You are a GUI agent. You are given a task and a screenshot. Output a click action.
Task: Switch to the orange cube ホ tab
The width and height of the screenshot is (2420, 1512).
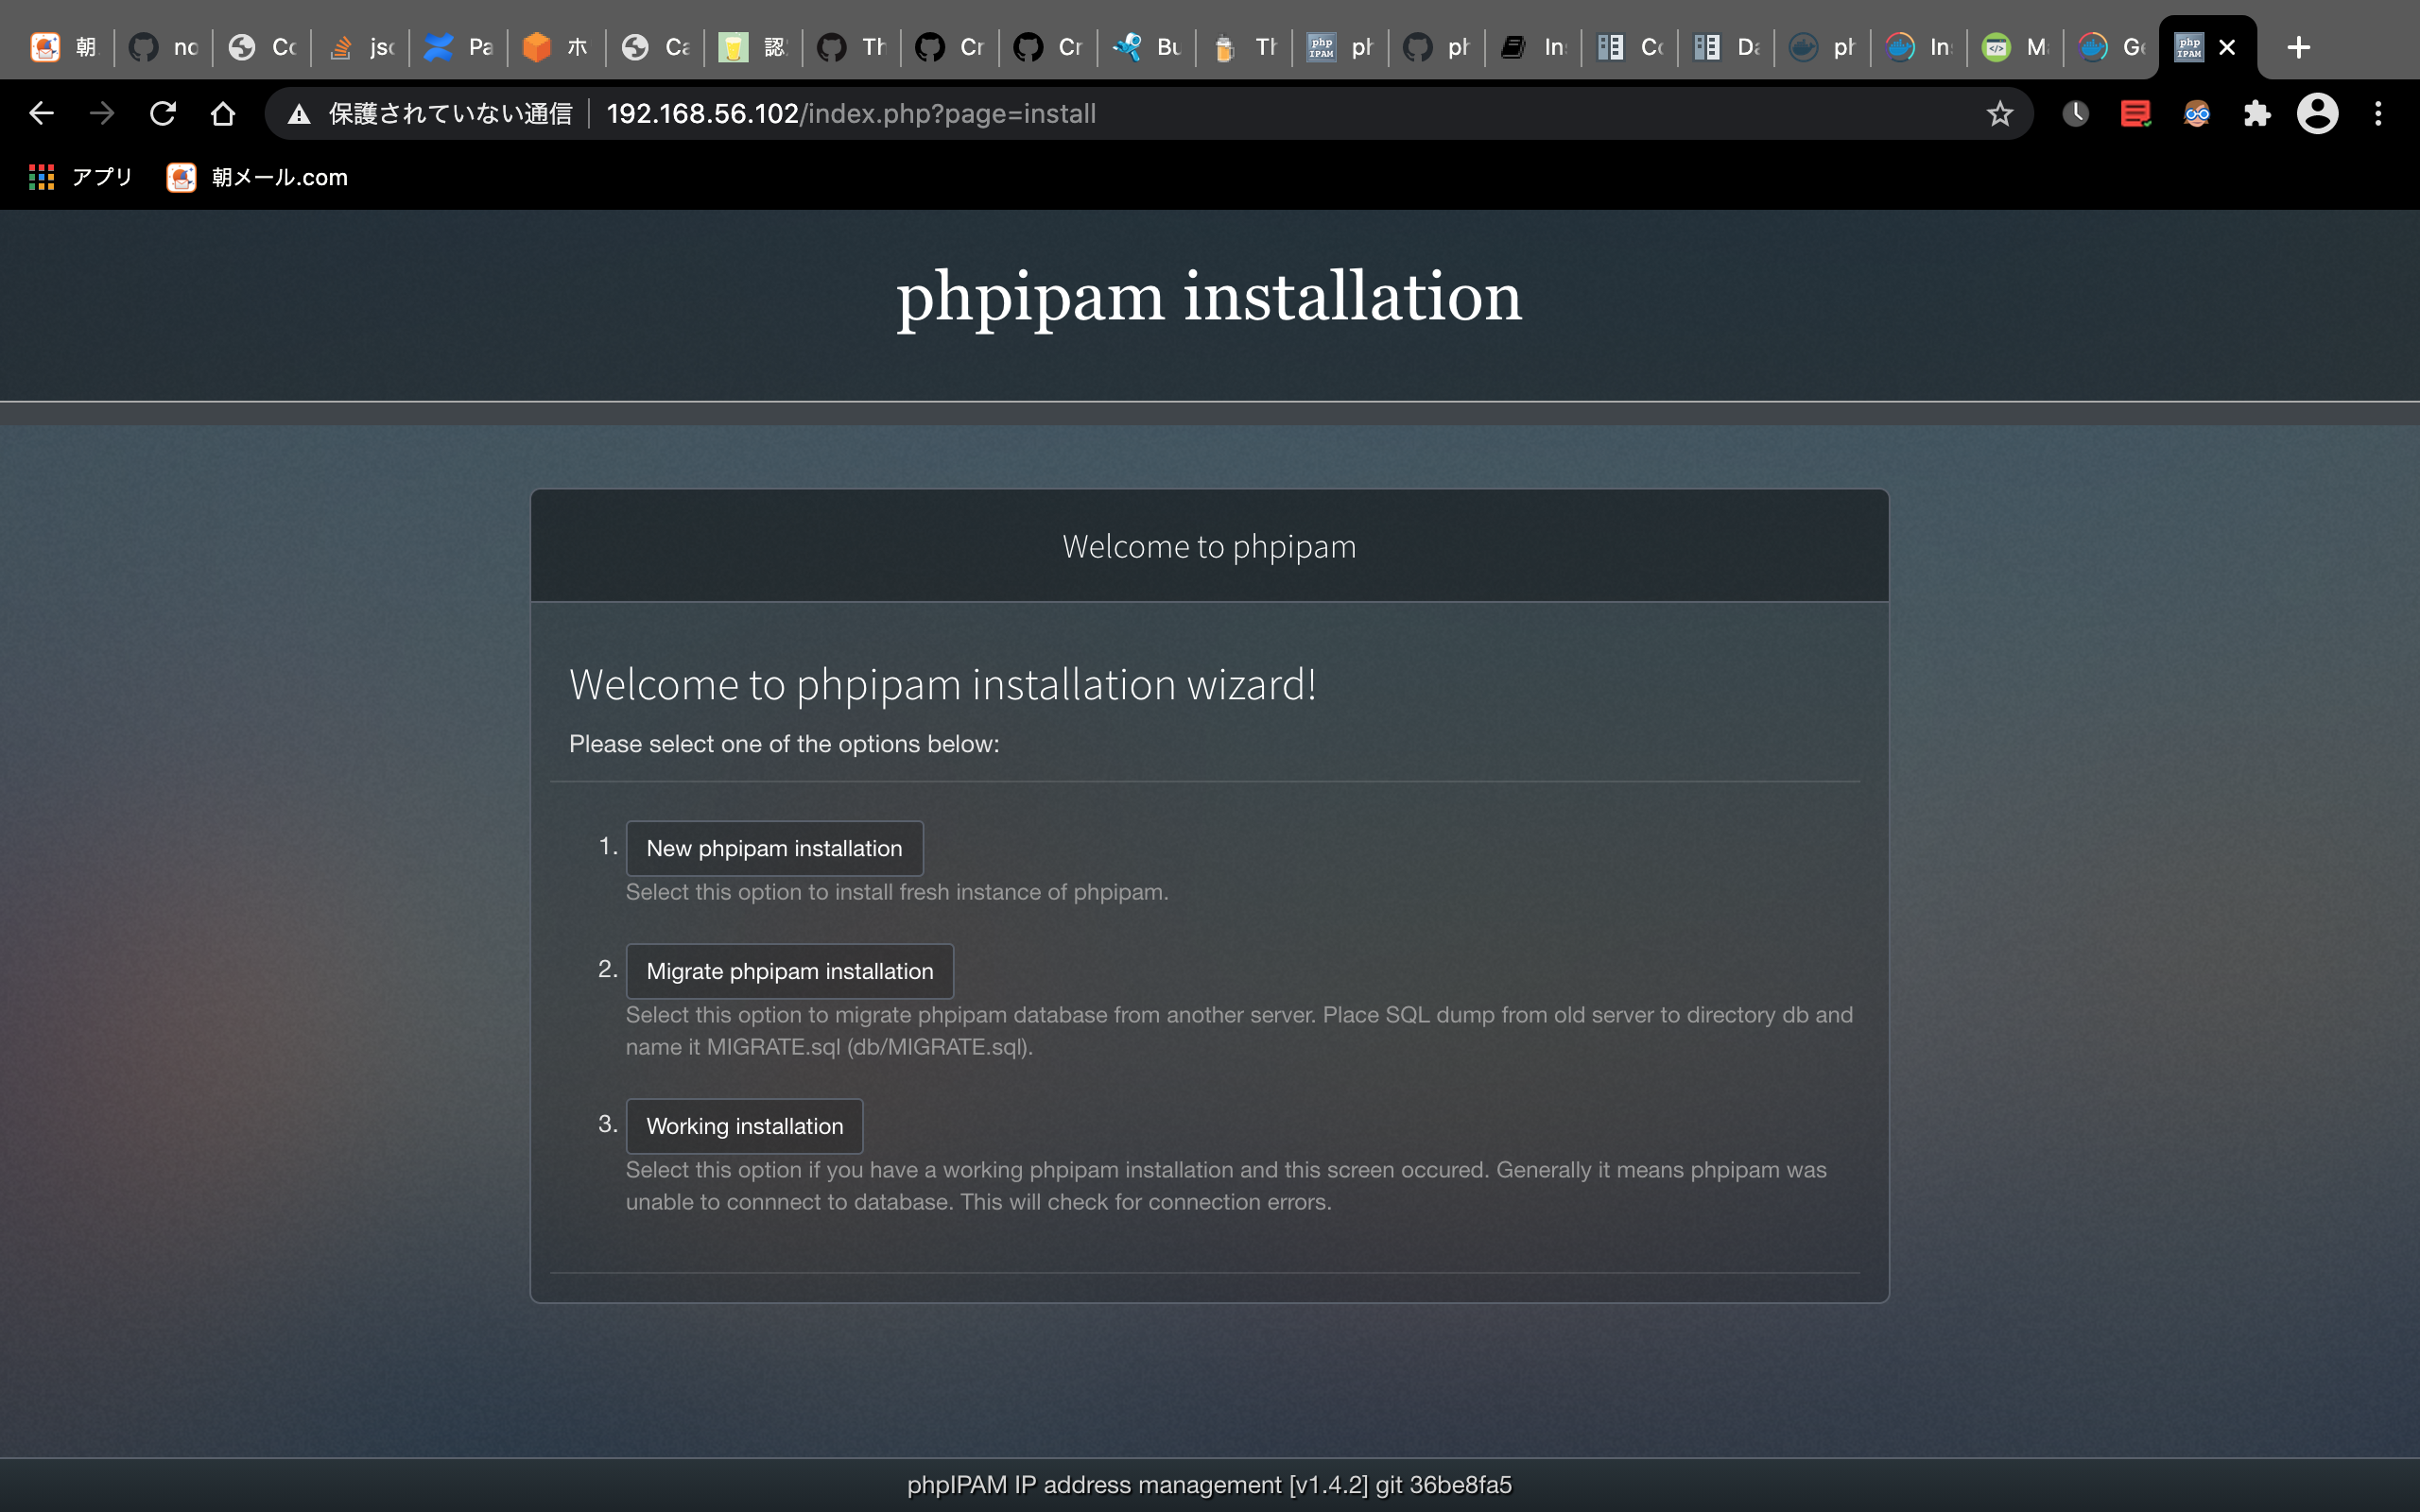click(x=556, y=47)
